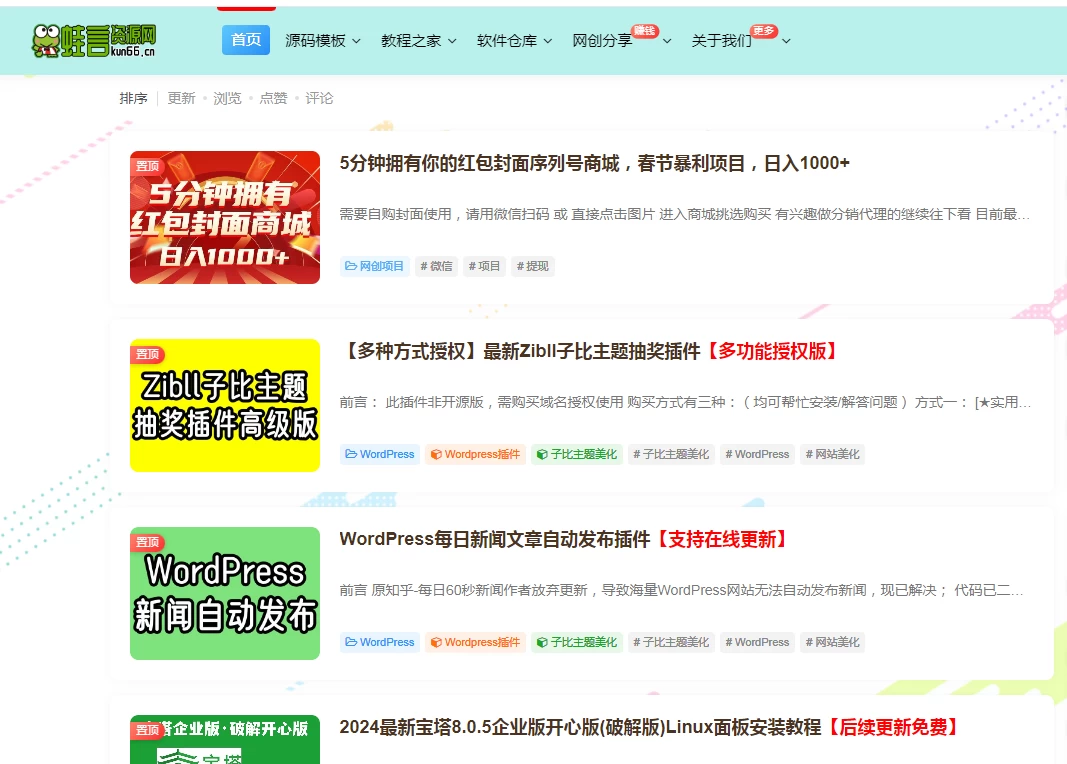This screenshot has height=764, width=1067.
Task: Expand the 教程之家 dropdown chevron
Action: click(453, 41)
